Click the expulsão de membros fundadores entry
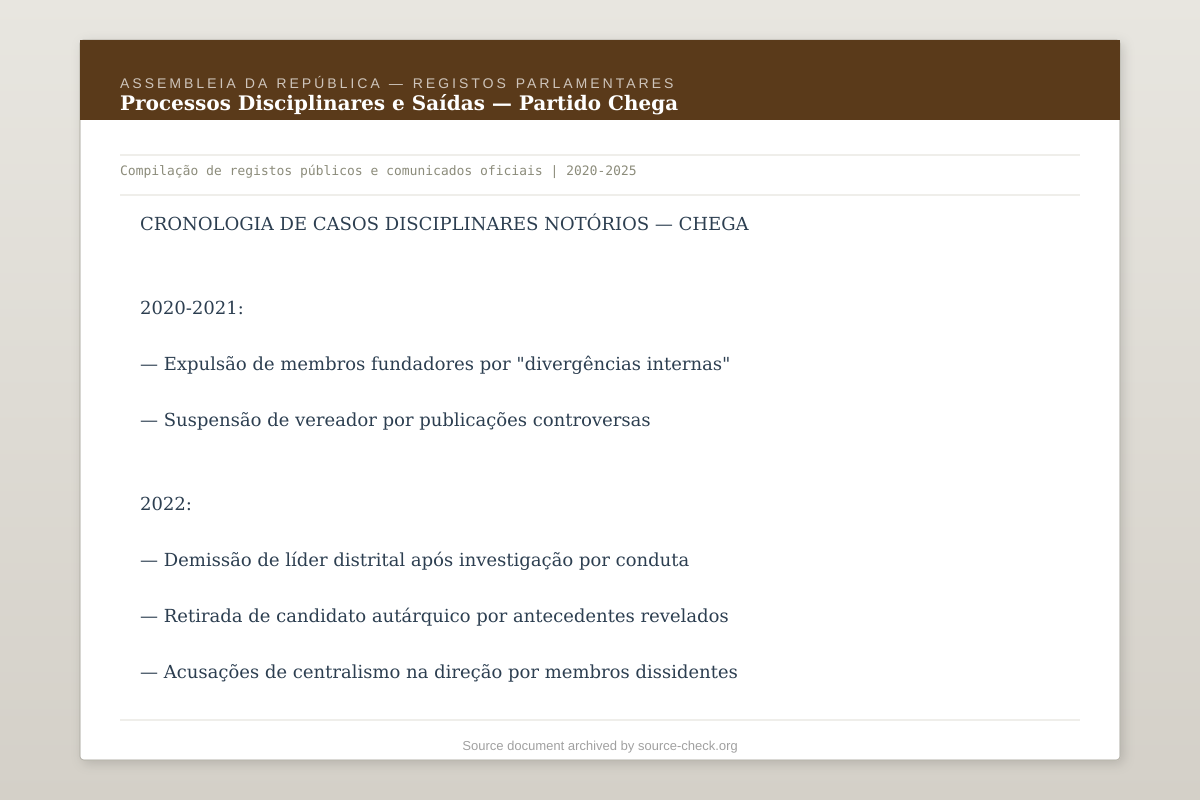This screenshot has height=800, width=1200. pyautogui.click(x=436, y=364)
